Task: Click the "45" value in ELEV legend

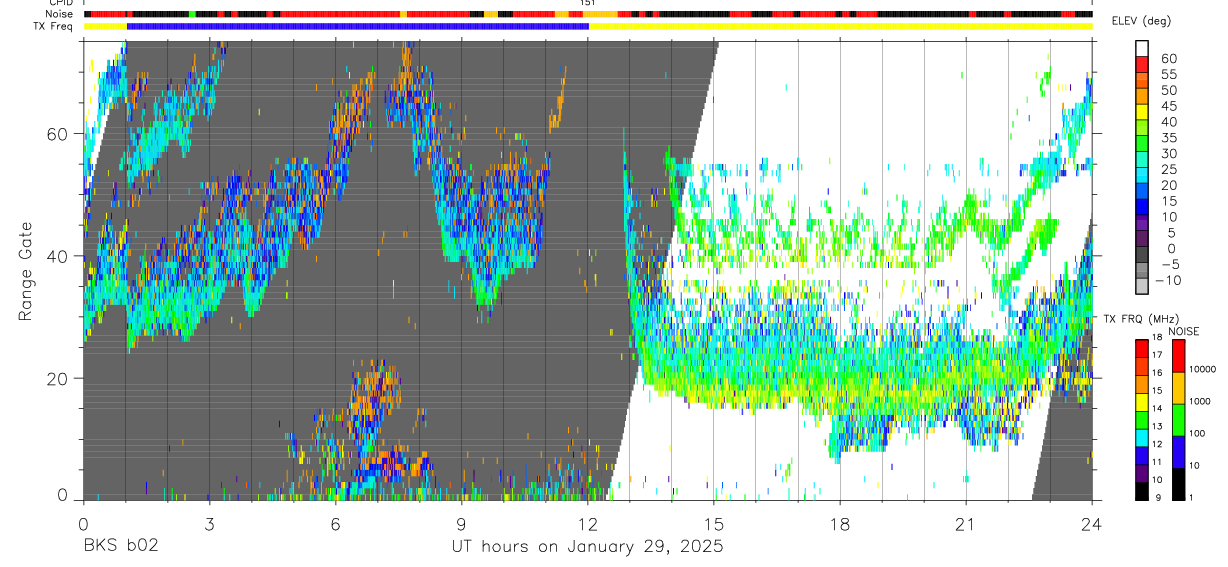Action: click(1169, 106)
